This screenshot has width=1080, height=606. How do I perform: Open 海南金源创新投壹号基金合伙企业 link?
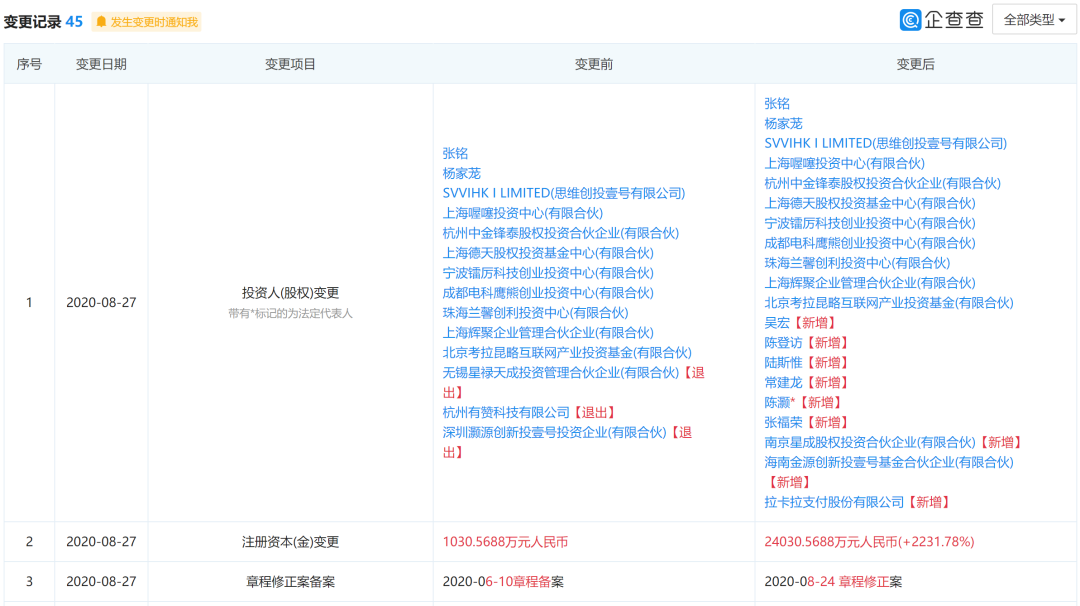(x=889, y=463)
